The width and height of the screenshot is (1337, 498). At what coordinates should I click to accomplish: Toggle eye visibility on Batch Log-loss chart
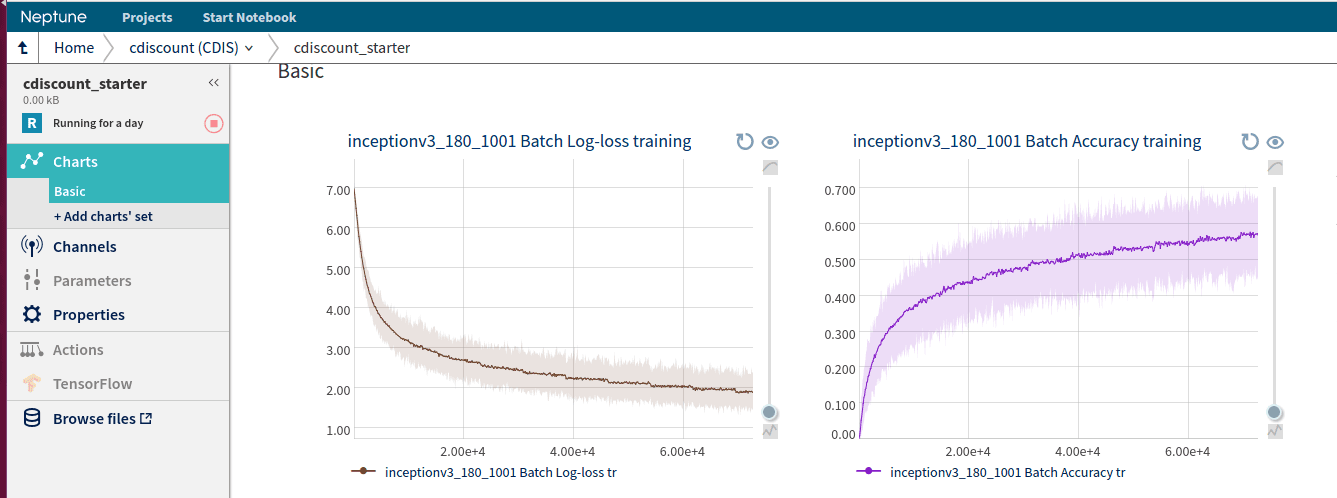tap(770, 142)
